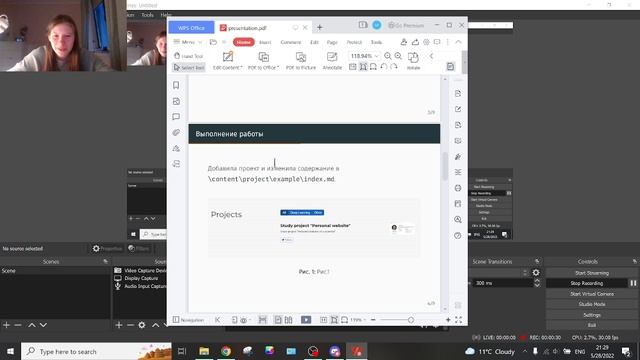Click the Stop Recording button
Screen dimensions: 640x360
[x=587, y=283]
